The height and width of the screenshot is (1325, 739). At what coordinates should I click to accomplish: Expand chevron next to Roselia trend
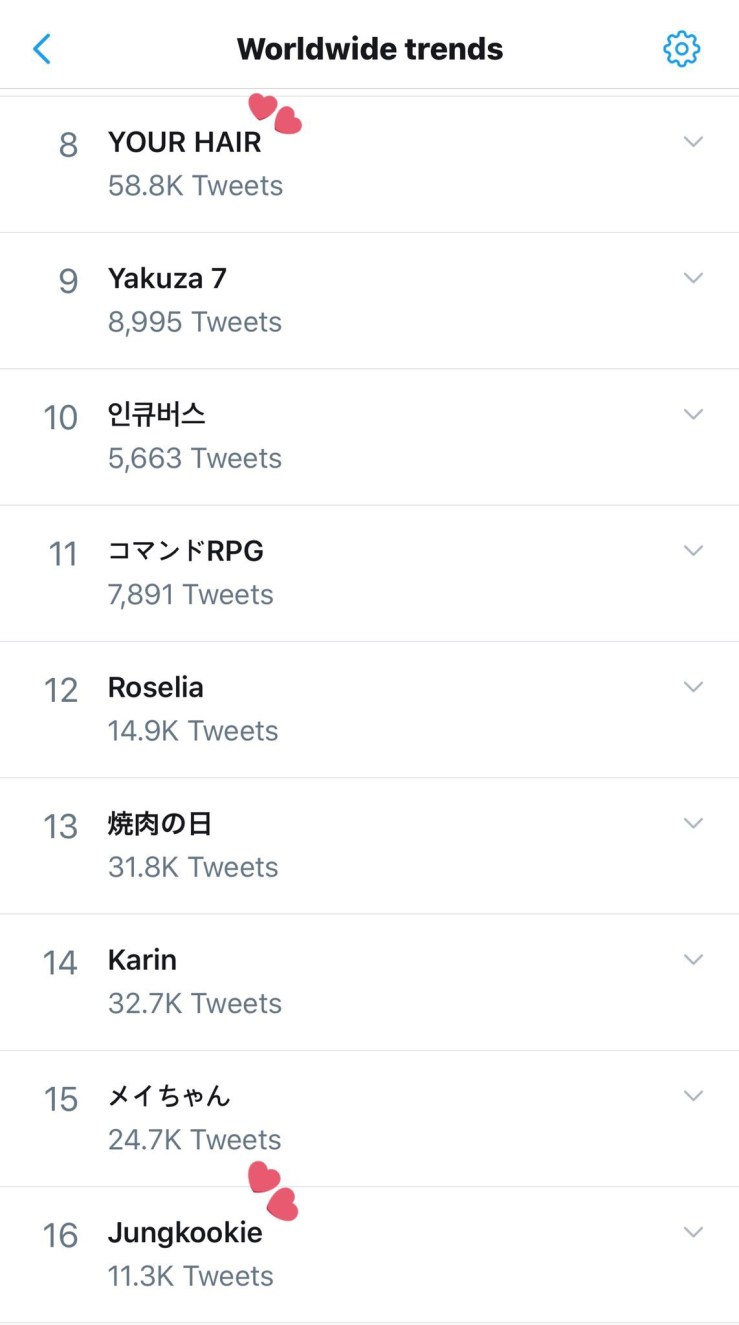tap(693, 687)
